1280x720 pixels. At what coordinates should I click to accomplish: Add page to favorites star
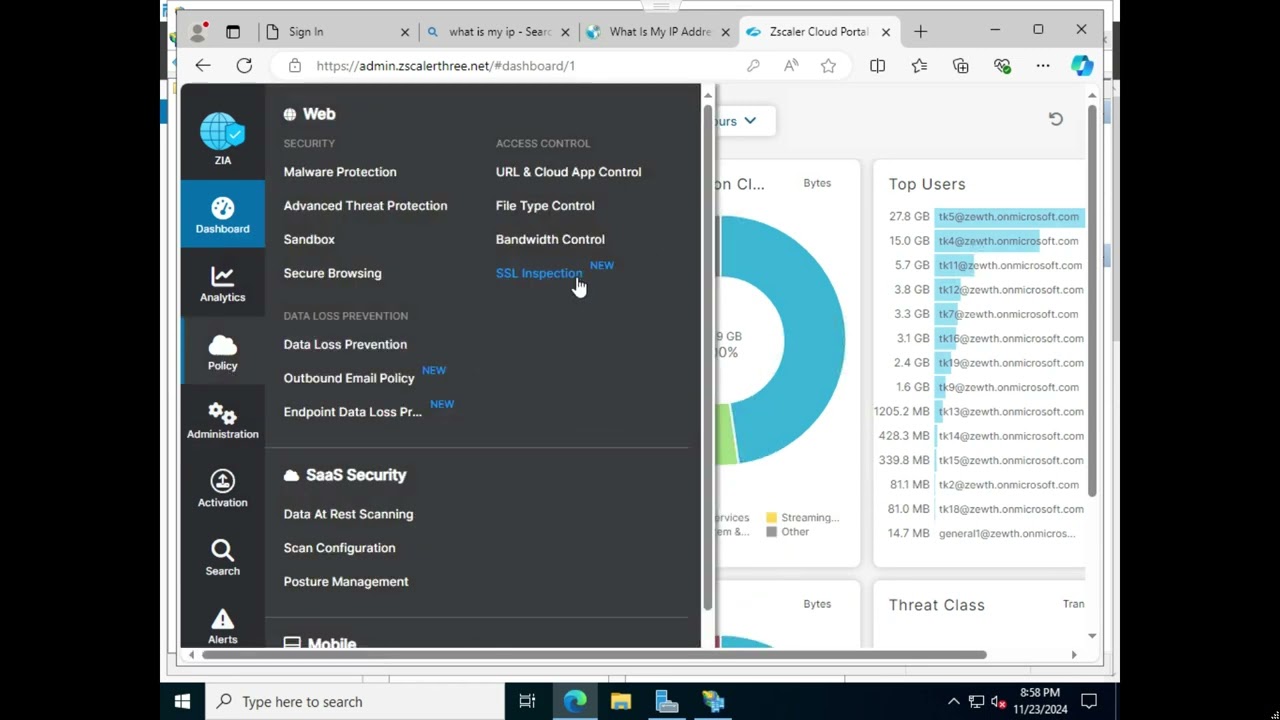828,66
